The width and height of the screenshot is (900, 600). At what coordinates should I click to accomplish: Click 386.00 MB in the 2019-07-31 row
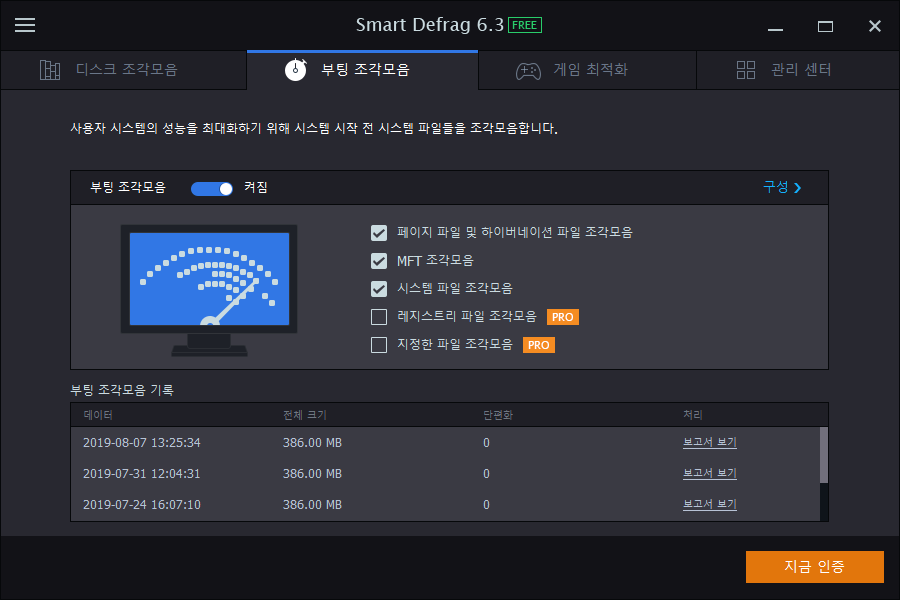coord(312,474)
